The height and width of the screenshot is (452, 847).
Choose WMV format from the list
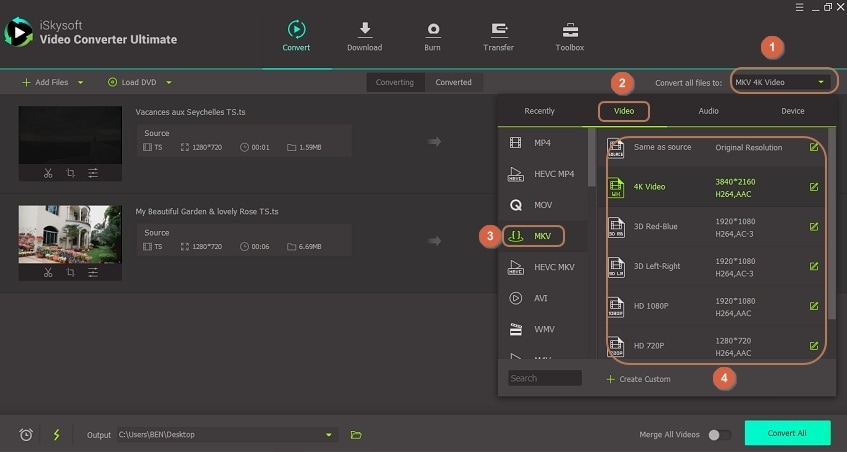542,329
